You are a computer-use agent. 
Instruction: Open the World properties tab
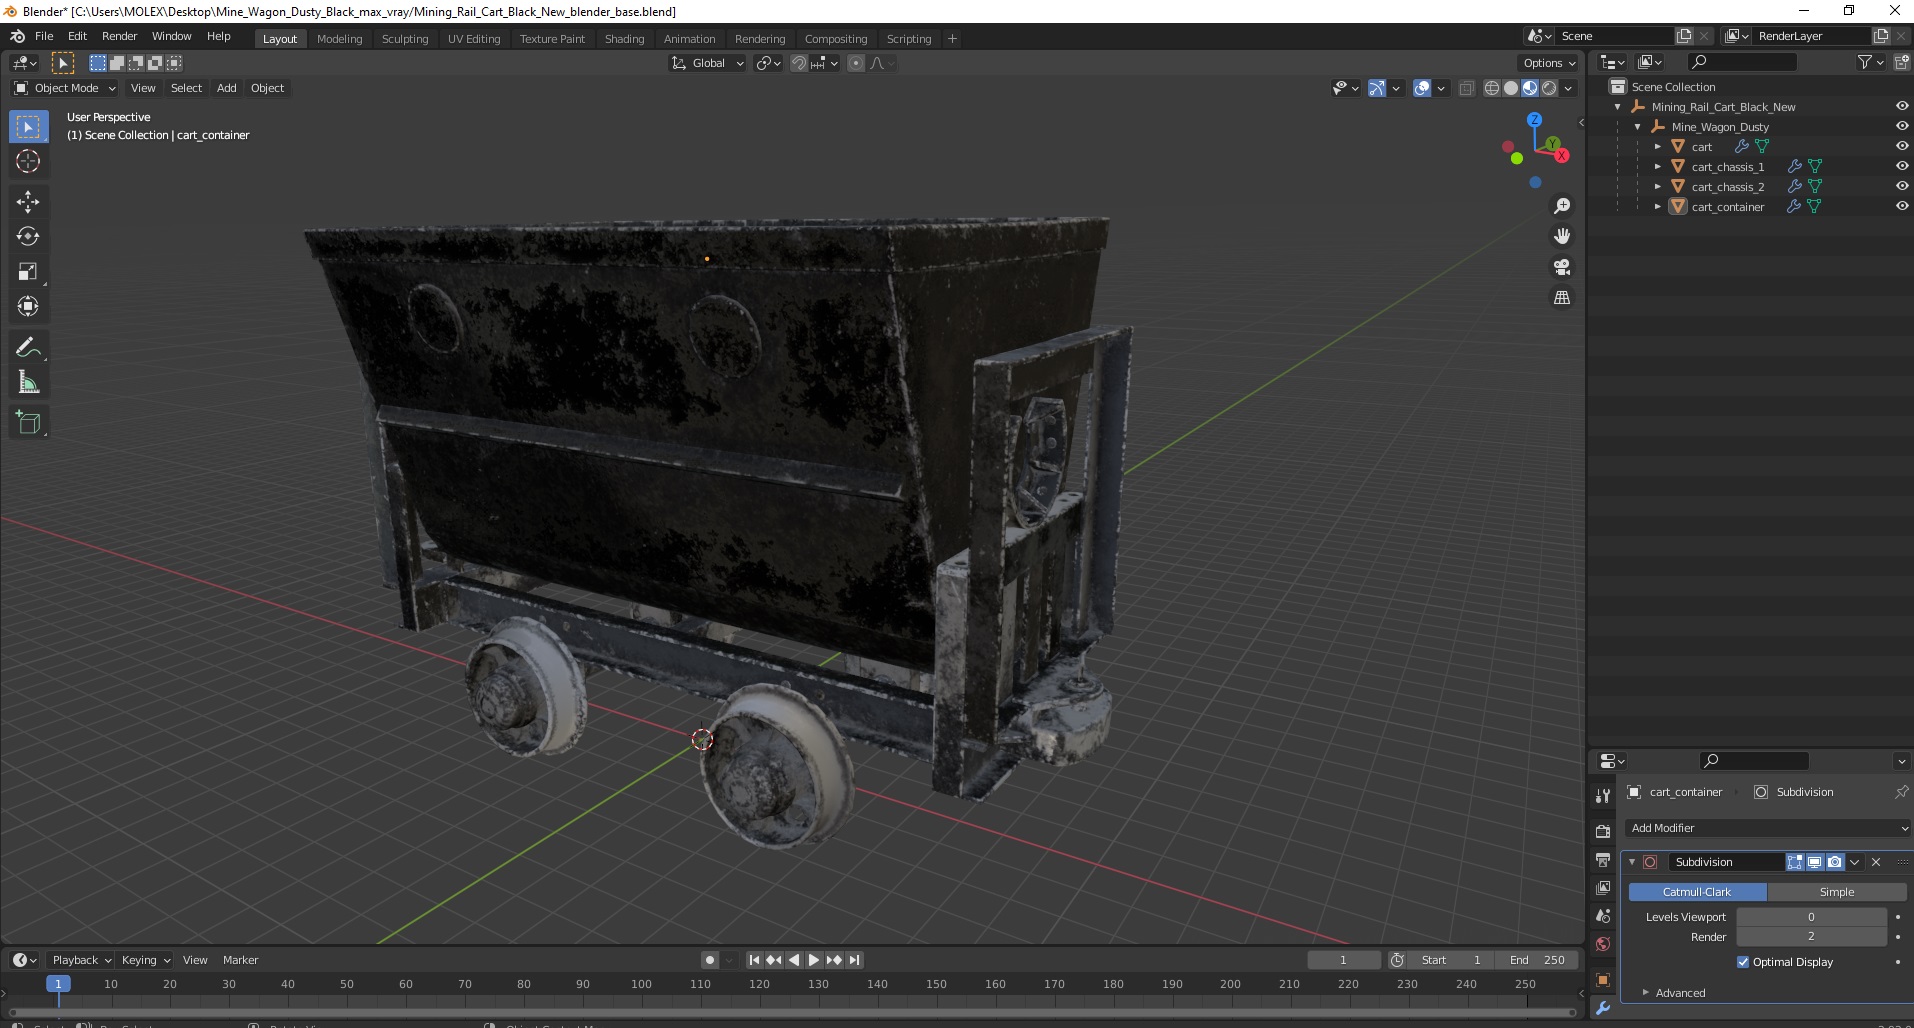1603,944
